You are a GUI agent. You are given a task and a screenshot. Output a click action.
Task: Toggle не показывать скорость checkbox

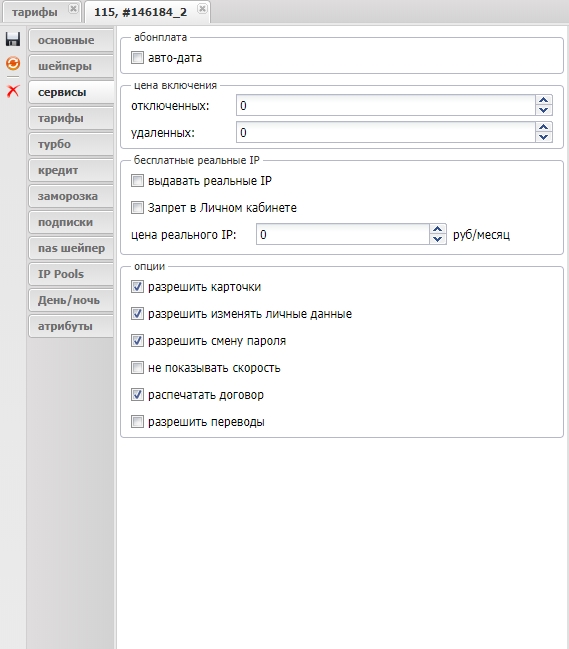click(137, 368)
